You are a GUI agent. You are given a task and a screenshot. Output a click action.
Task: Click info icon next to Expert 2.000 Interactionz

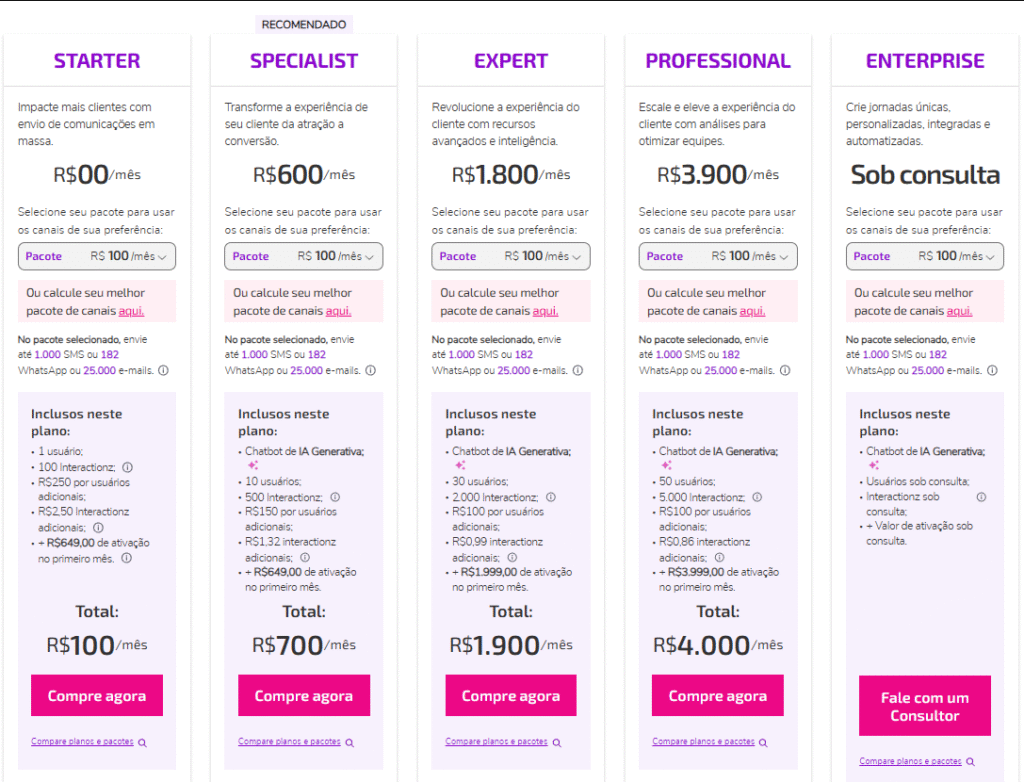click(x=551, y=497)
